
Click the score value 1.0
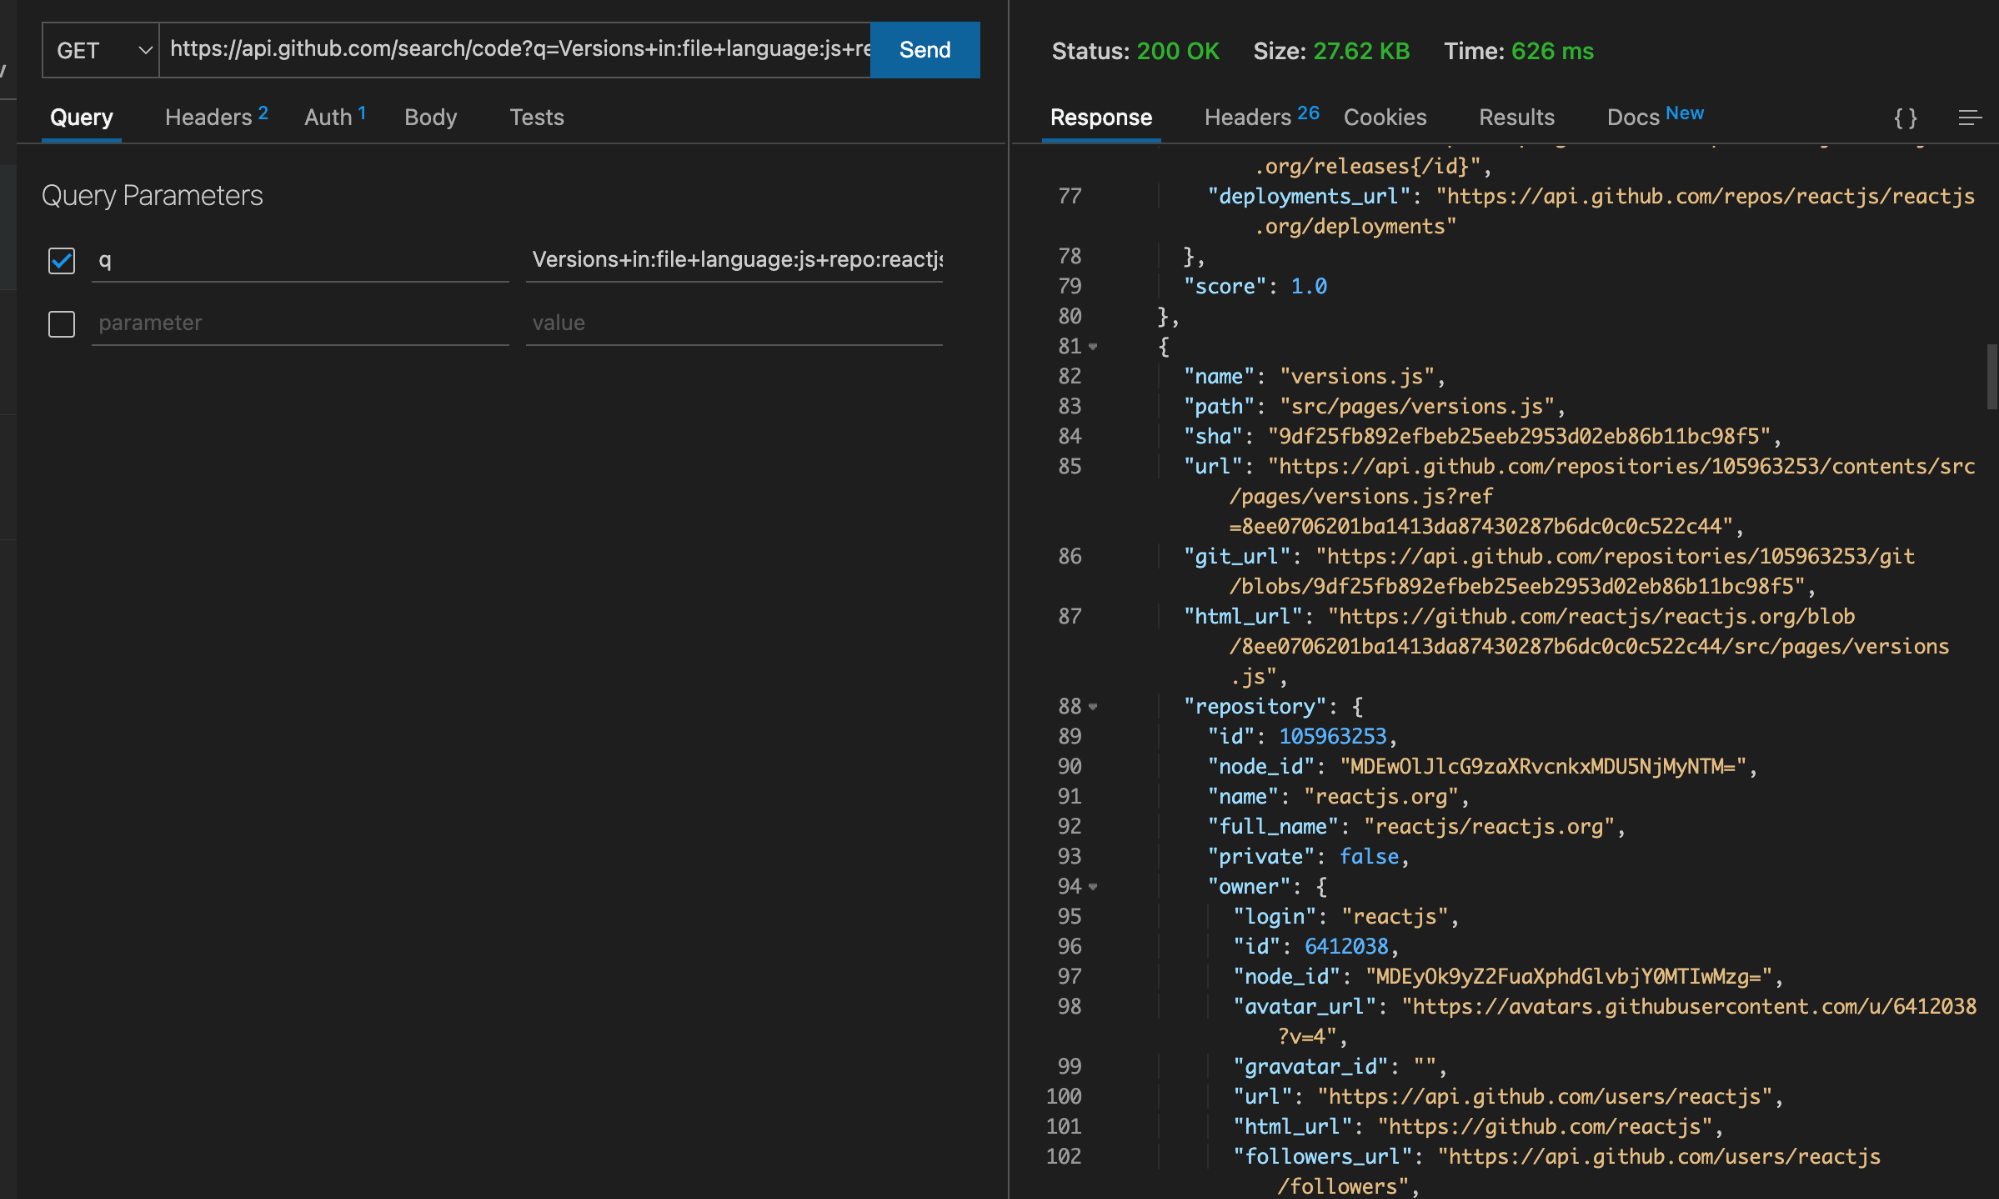1309,287
